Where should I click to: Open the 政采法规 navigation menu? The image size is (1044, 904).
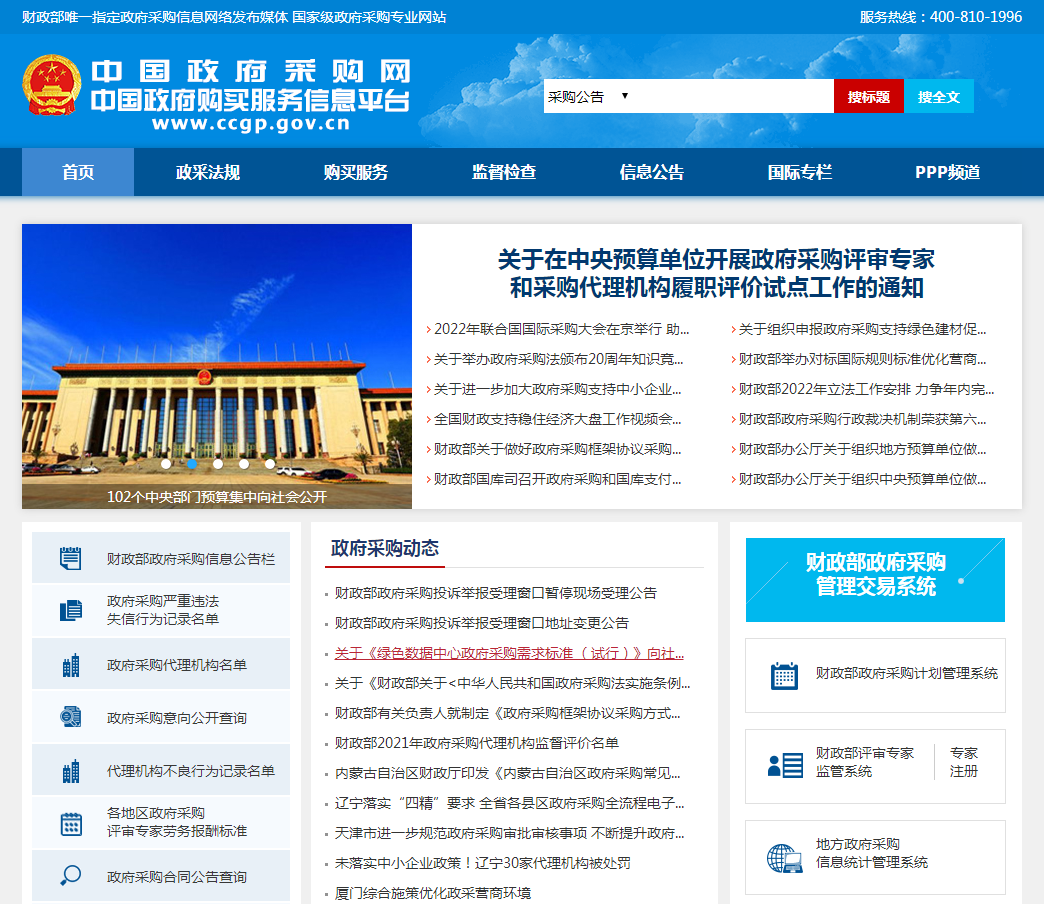[x=208, y=172]
